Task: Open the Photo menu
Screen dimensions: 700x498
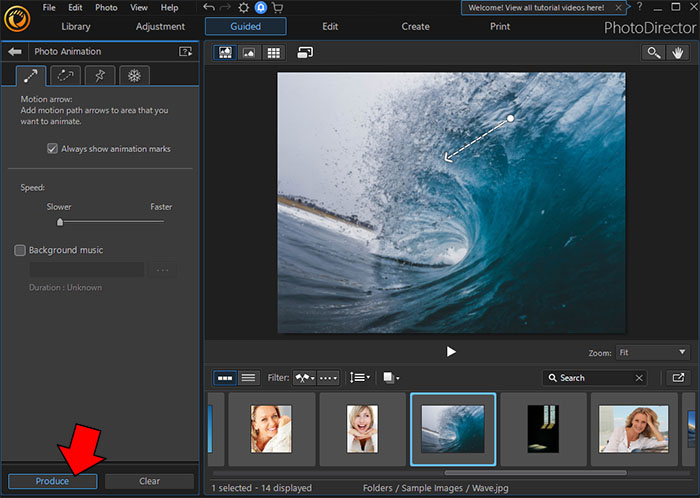Action: (106, 8)
